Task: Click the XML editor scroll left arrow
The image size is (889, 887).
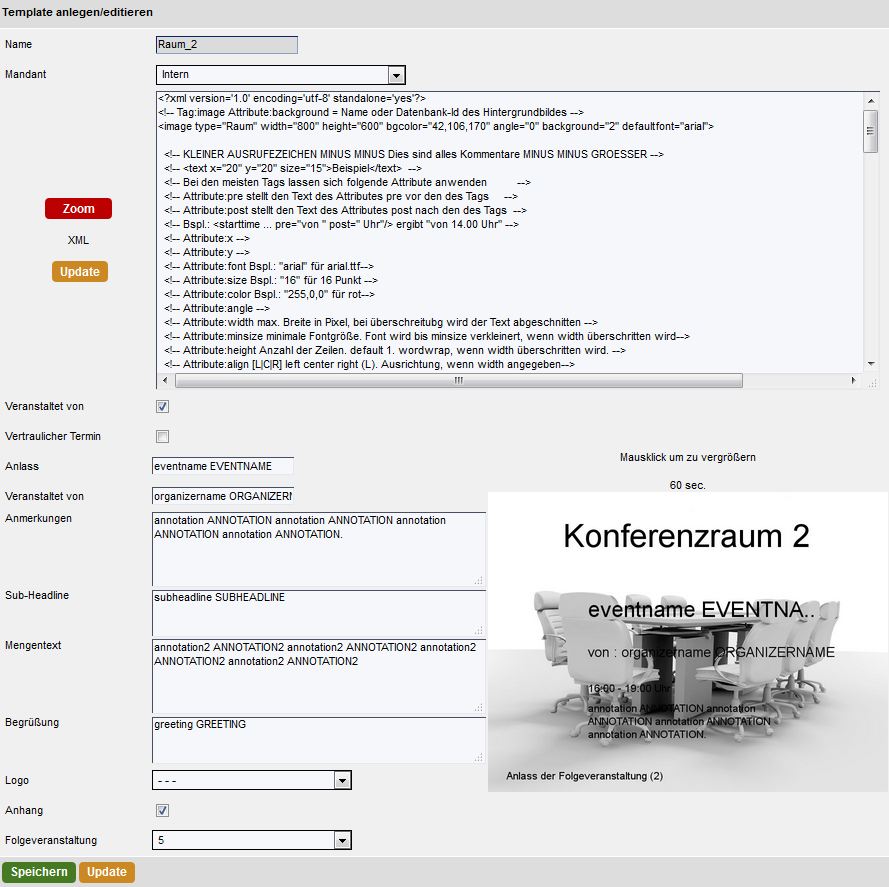Action: [x=165, y=381]
